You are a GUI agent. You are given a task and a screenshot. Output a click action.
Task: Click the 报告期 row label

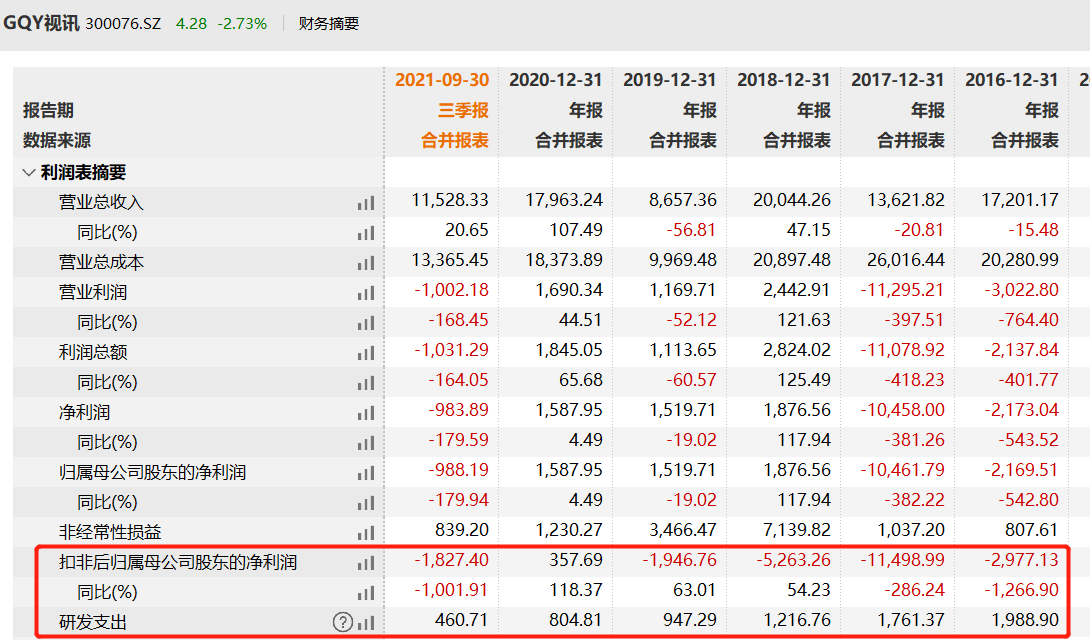(x=48, y=110)
